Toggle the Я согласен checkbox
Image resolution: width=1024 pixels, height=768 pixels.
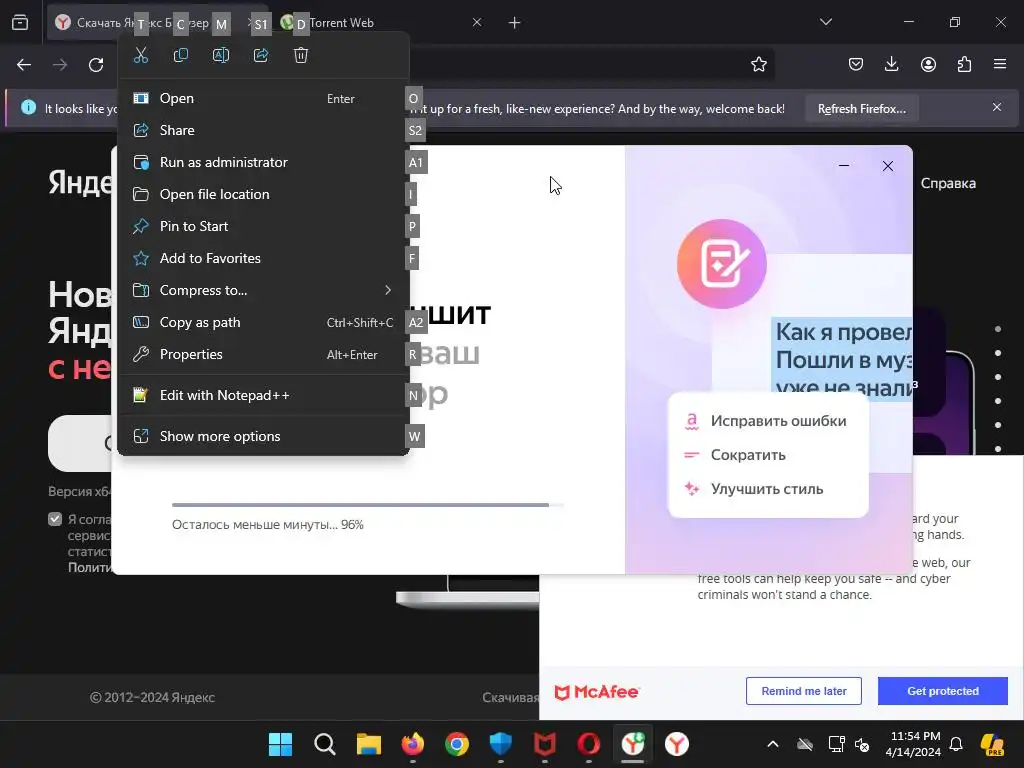[x=55, y=519]
